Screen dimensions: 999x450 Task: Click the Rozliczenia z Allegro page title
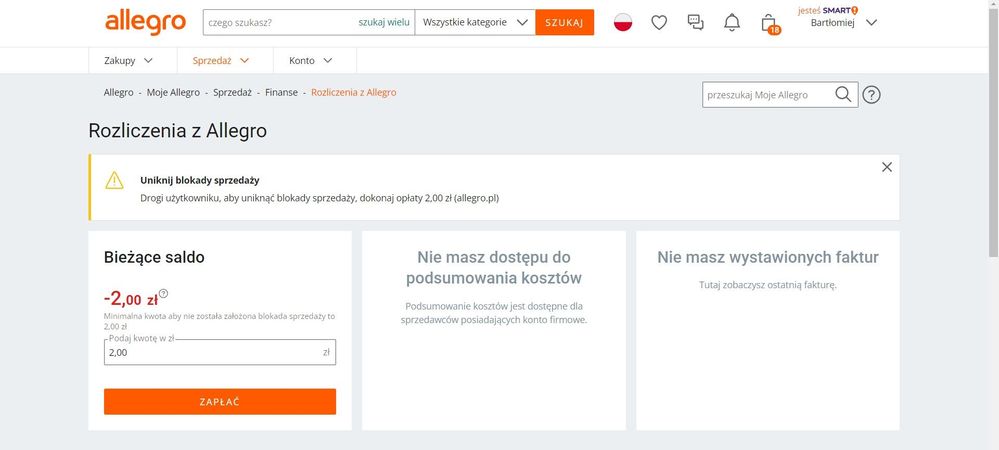[x=178, y=131]
